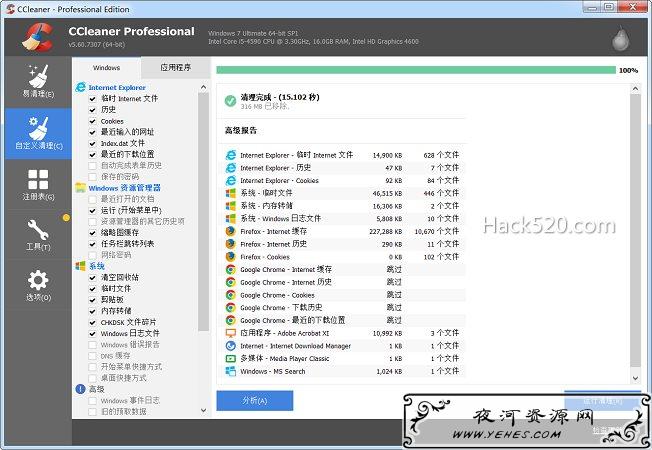Screen dimensions: 652x450
Task: Click the 系统 category heading
Action: pos(96,266)
